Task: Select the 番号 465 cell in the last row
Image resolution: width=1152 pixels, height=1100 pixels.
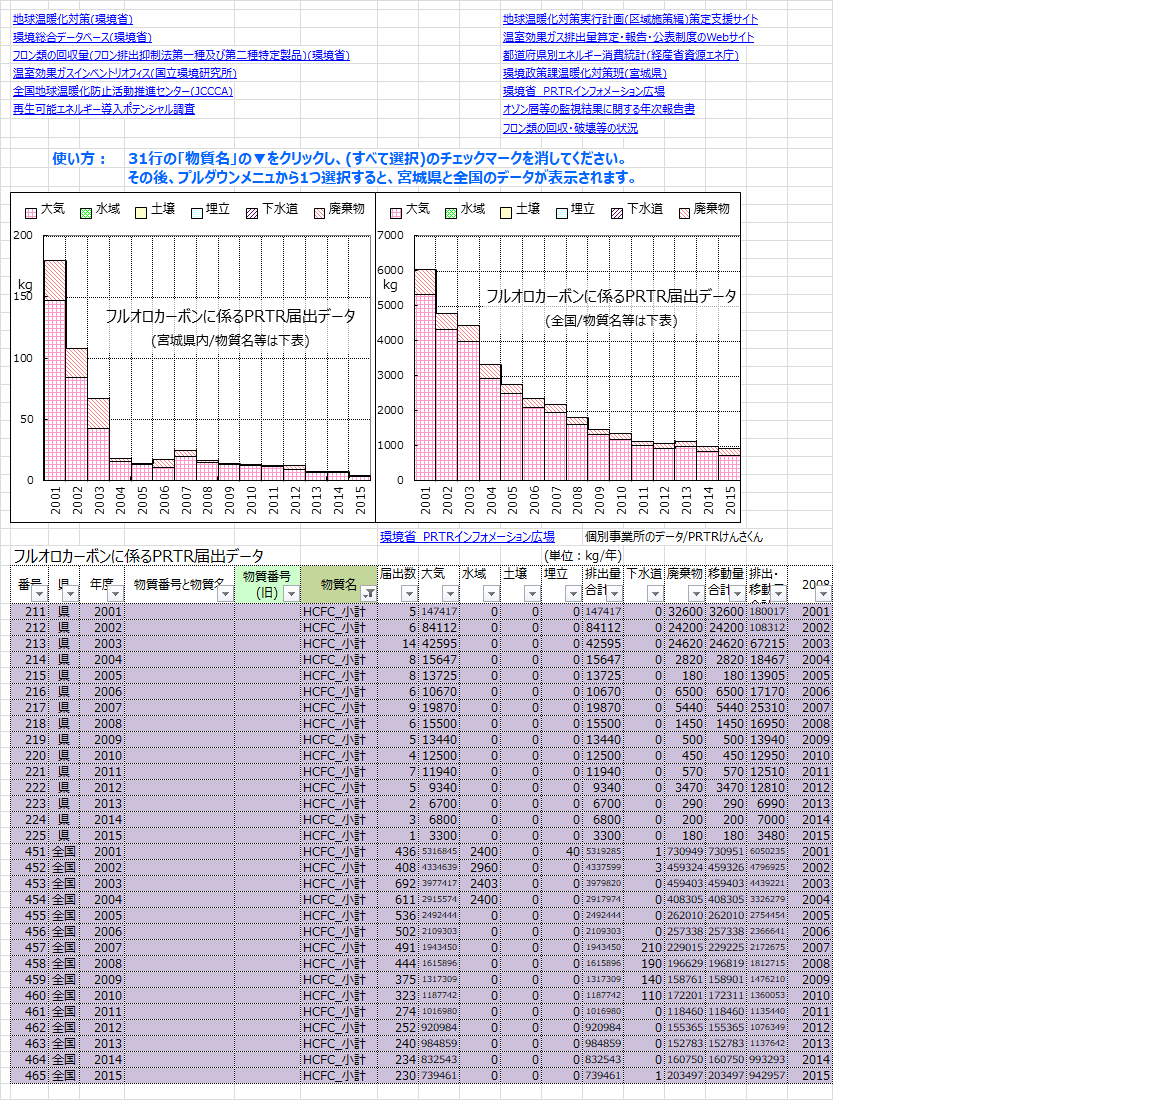Action: point(29,1076)
